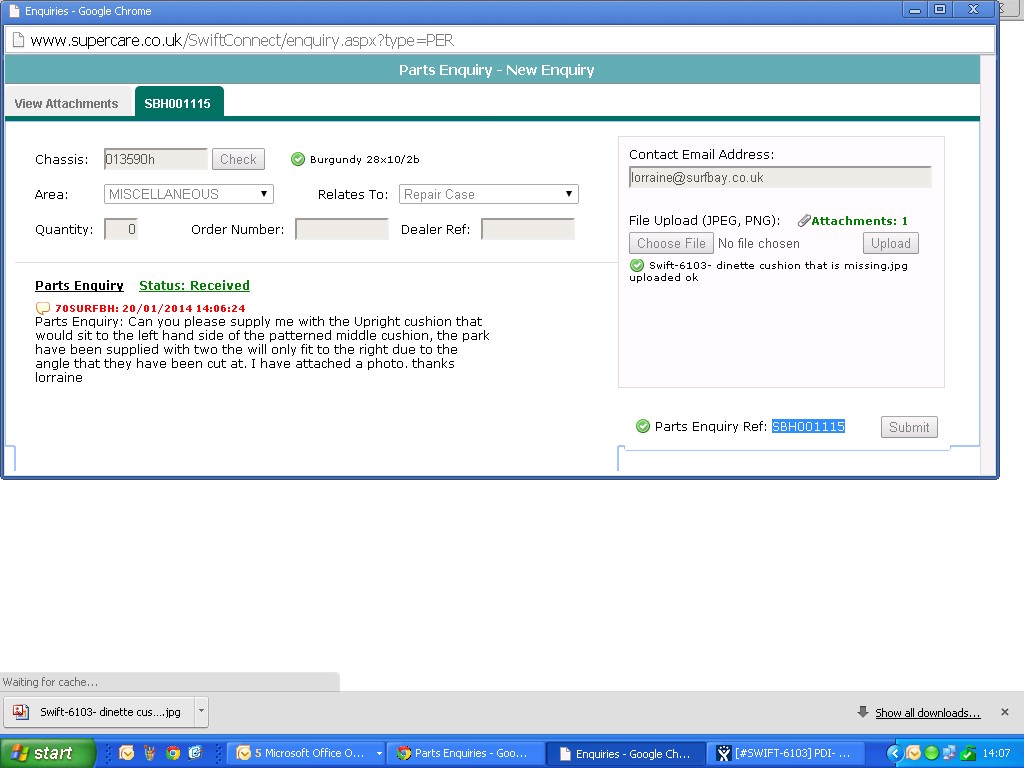This screenshot has height=768, width=1024.
Task: Open the Windows Start menu
Action: coord(47,753)
